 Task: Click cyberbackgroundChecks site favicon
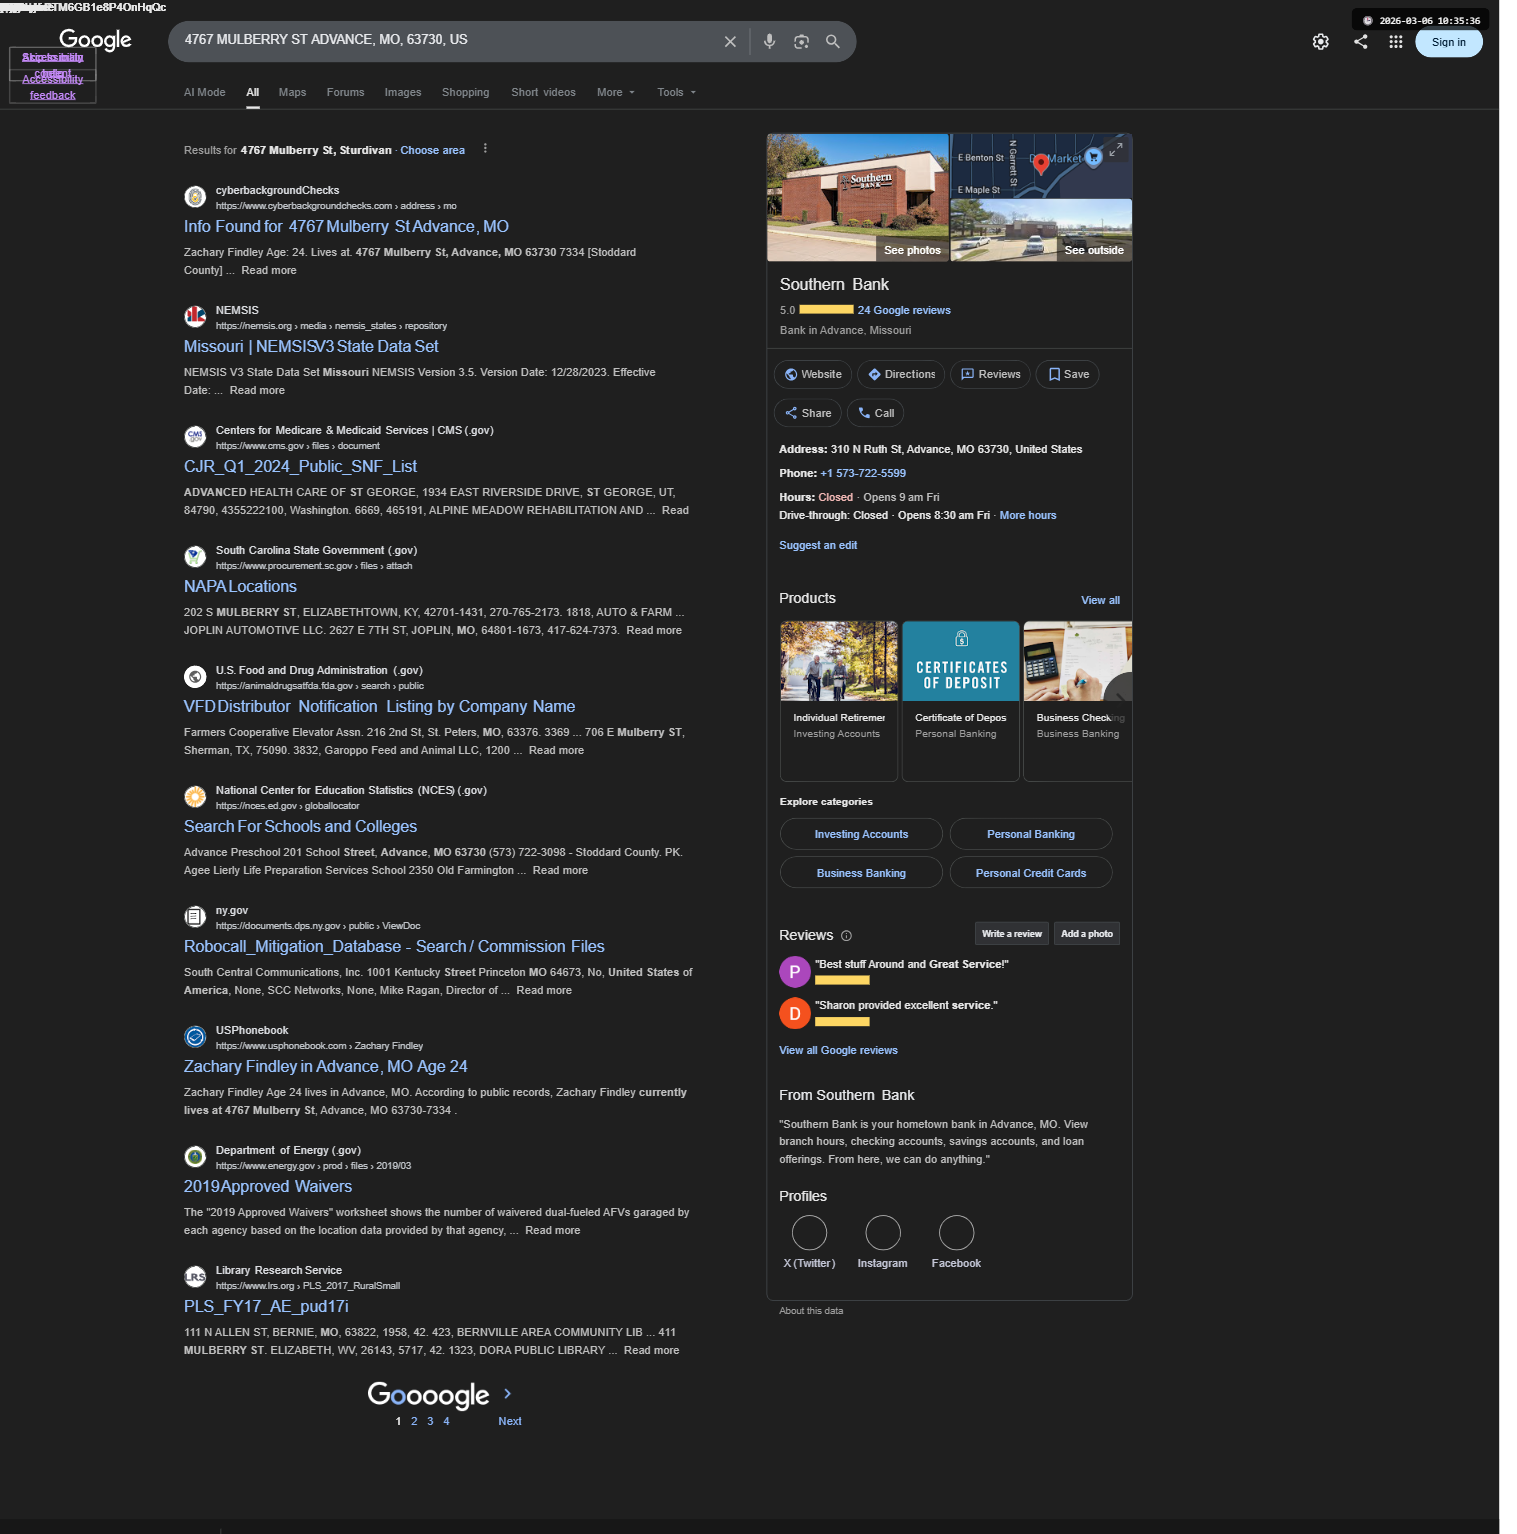(x=195, y=197)
